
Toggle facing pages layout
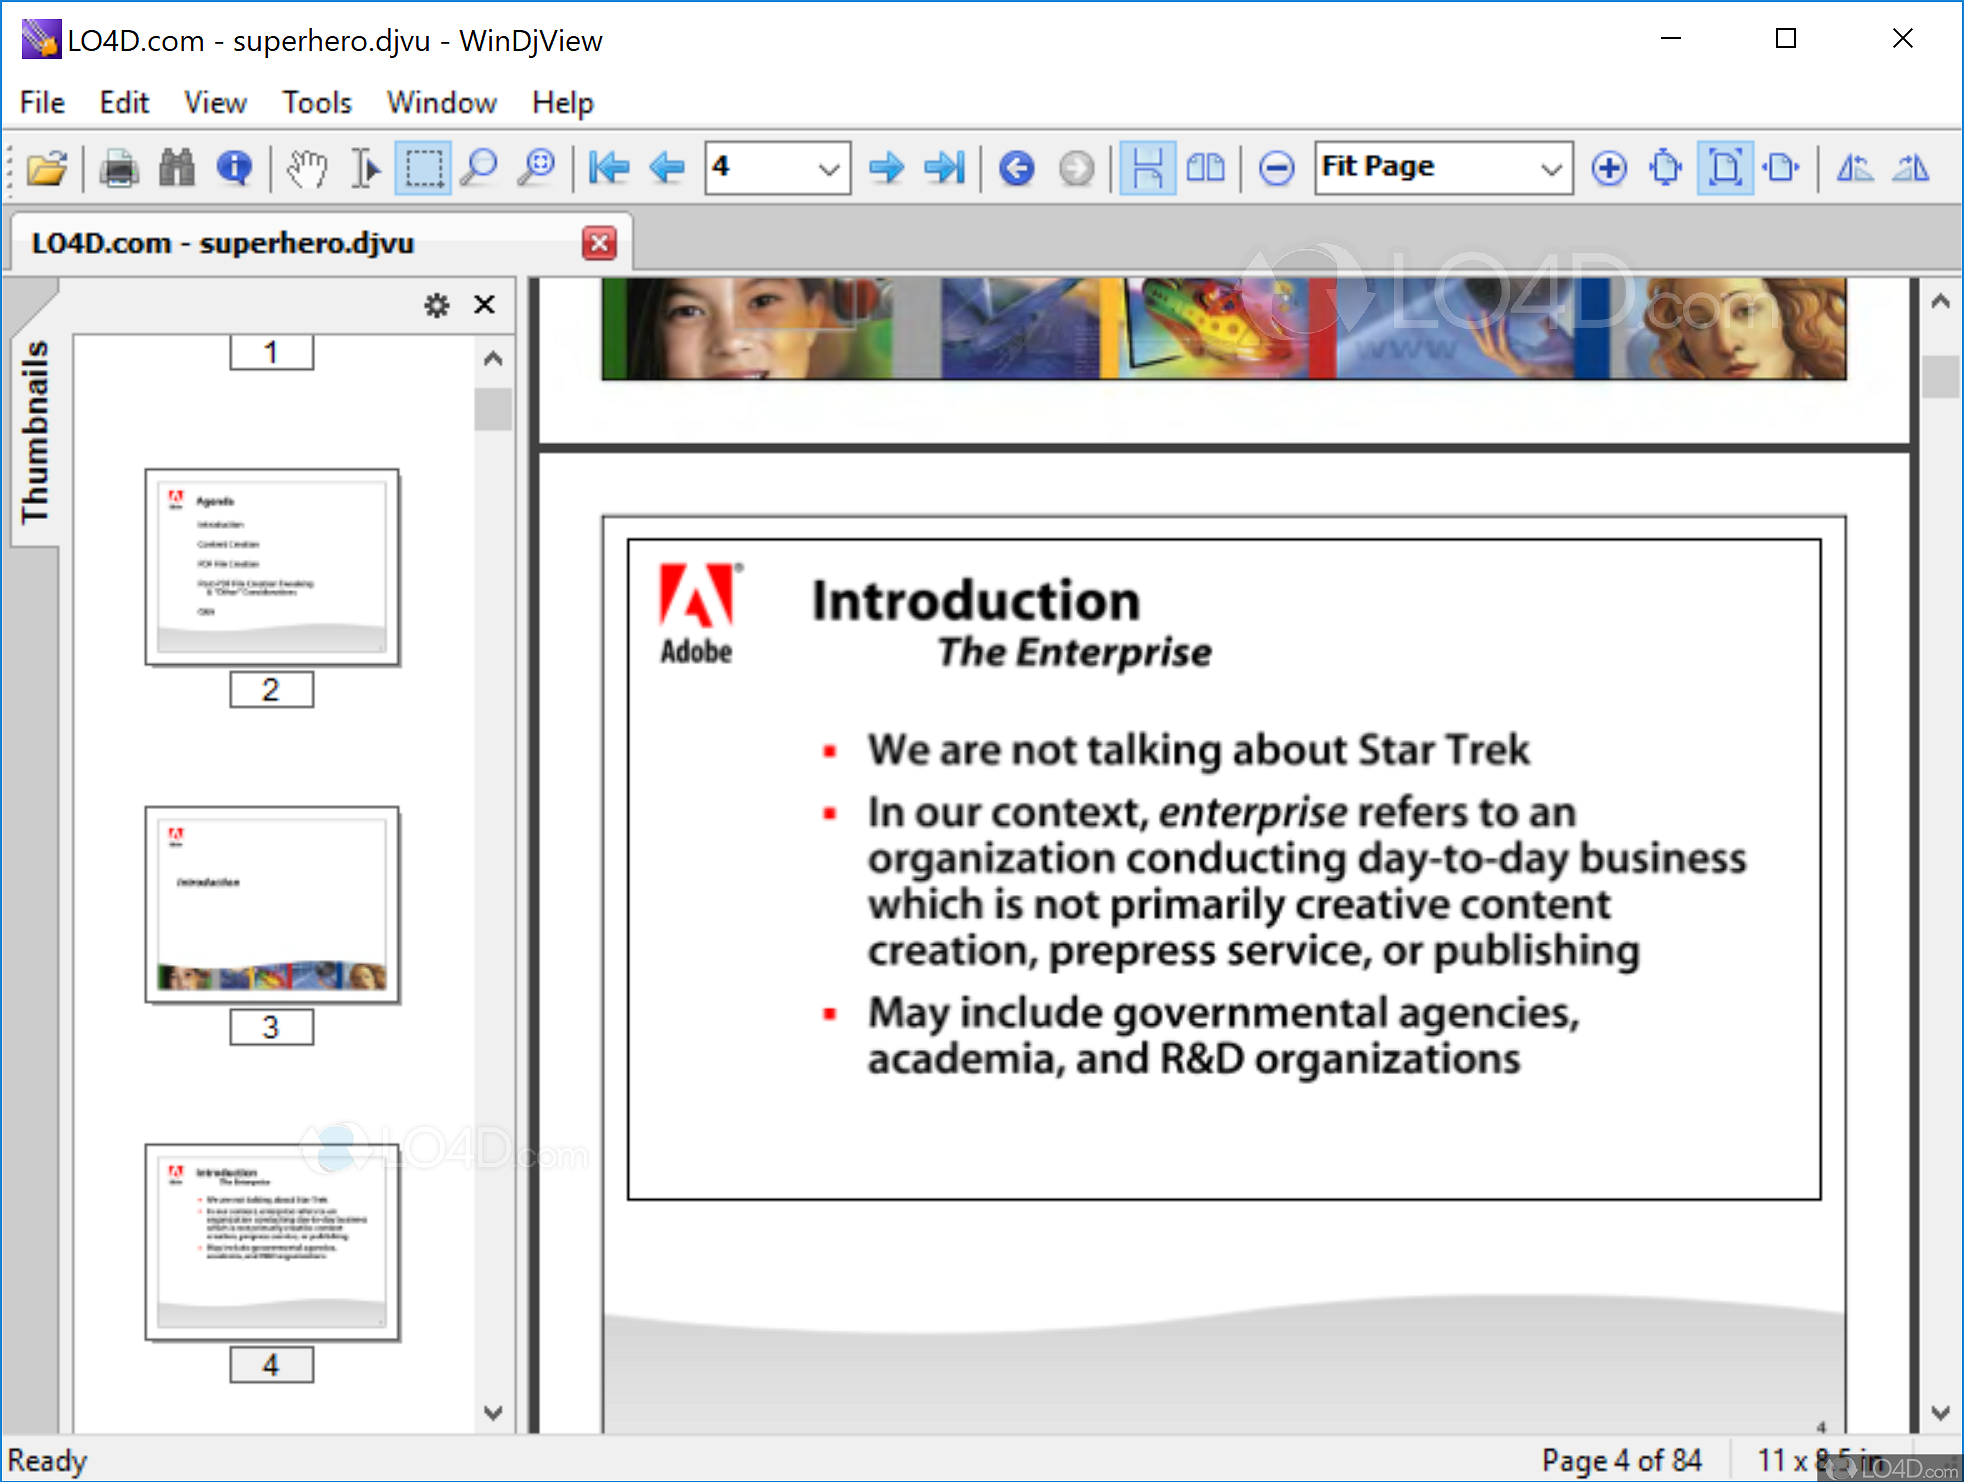1205,168
